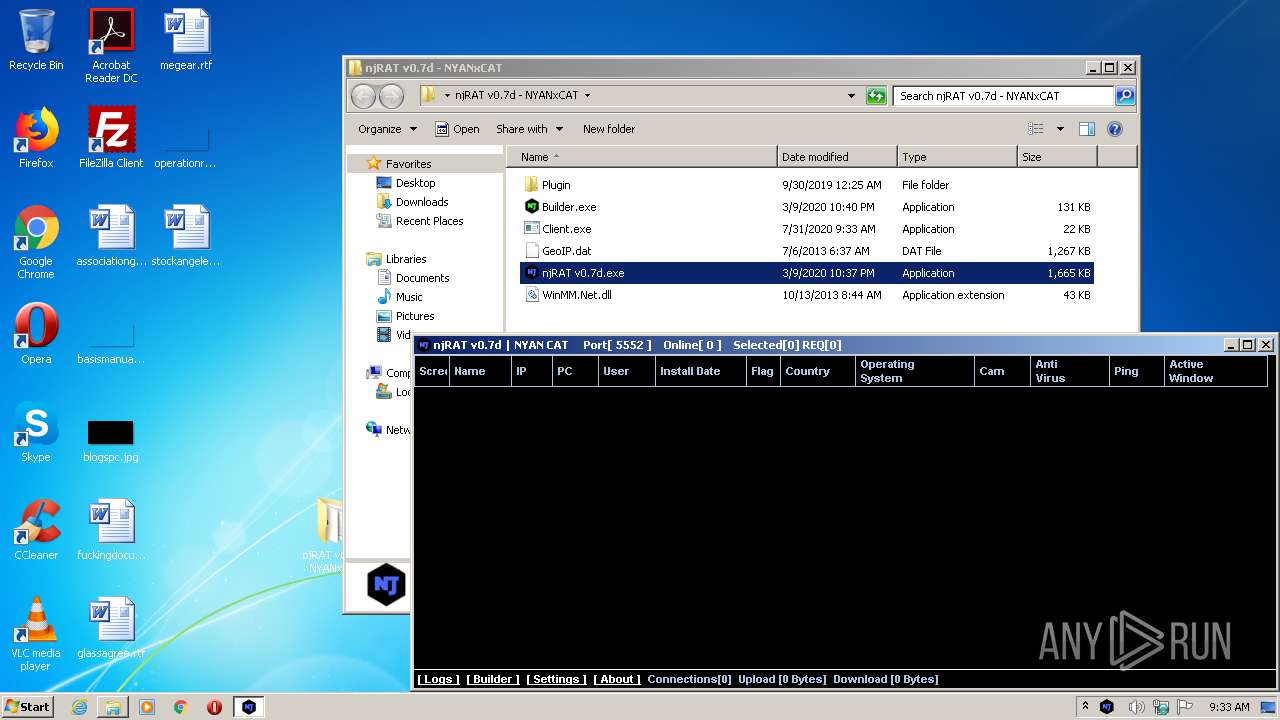Image resolution: width=1280 pixels, height=720 pixels.
Task: Select FileZilla Client desktop icon
Action: coord(111,137)
